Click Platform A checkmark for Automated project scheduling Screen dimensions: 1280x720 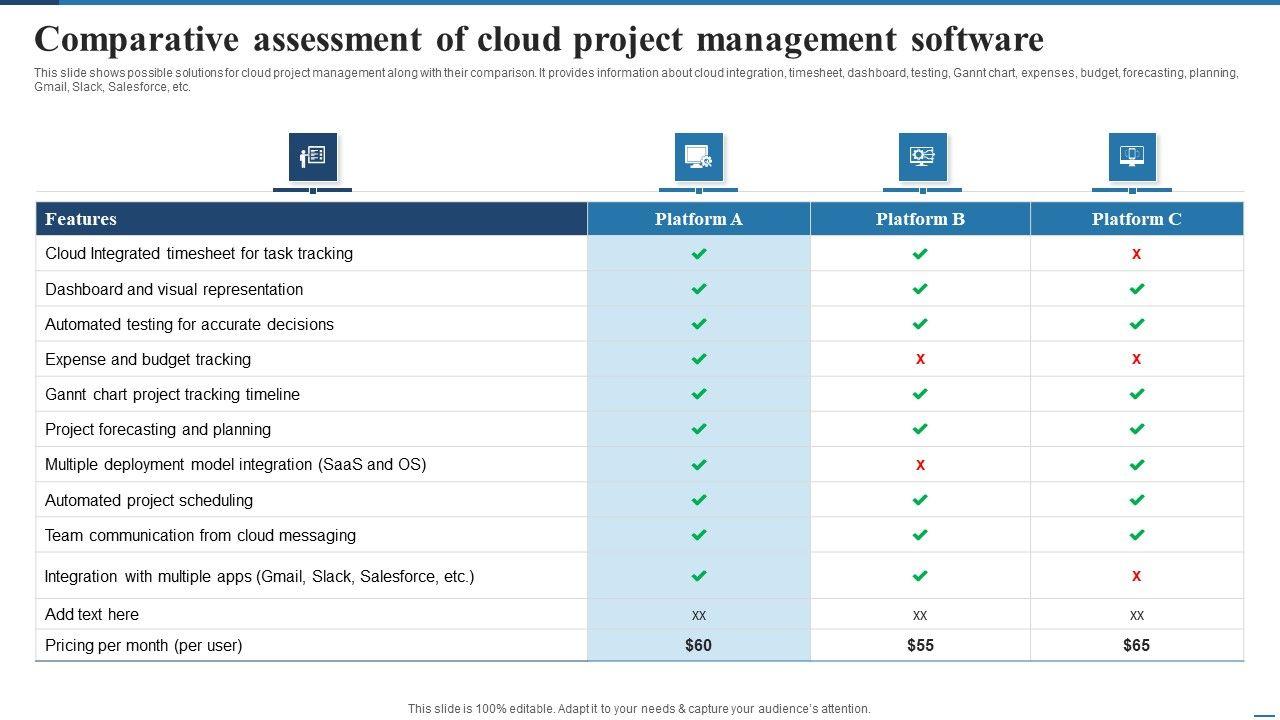(699, 500)
